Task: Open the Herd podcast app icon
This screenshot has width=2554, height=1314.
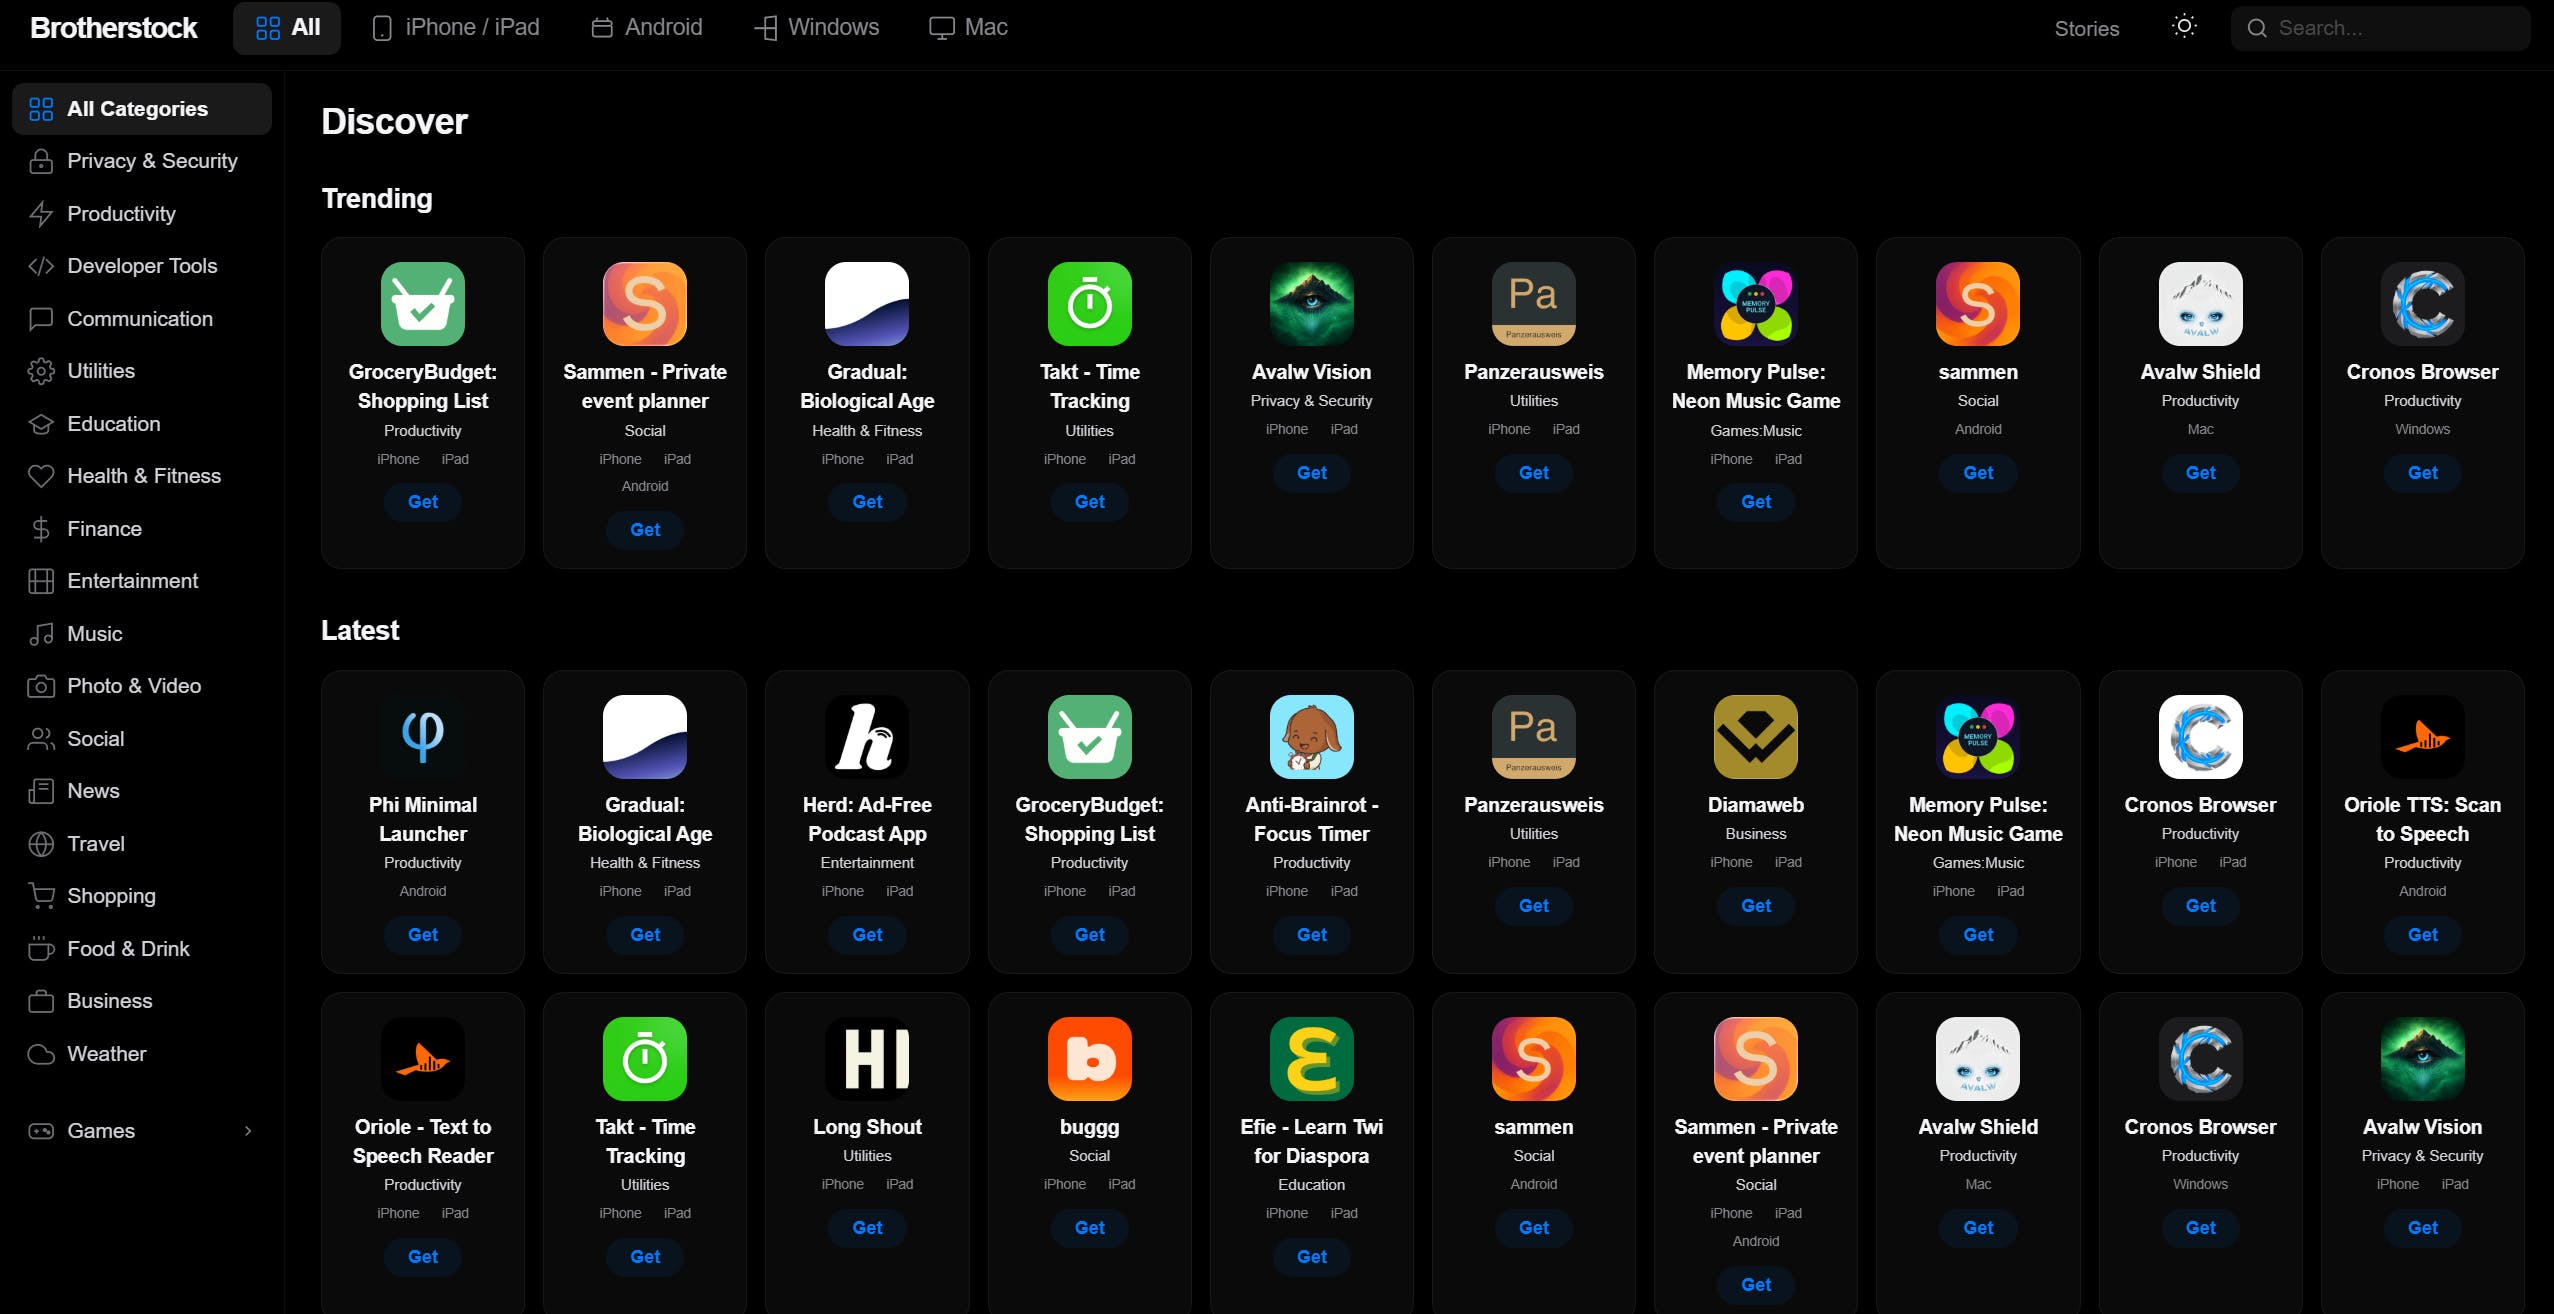Action: pos(866,737)
